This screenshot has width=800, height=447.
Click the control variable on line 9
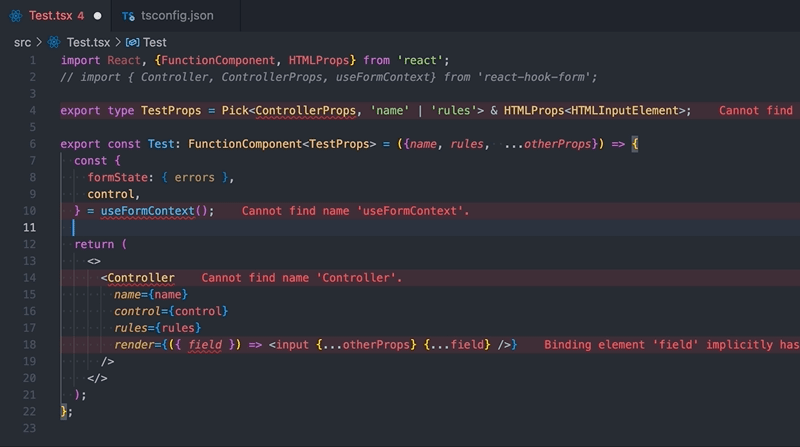pos(111,194)
